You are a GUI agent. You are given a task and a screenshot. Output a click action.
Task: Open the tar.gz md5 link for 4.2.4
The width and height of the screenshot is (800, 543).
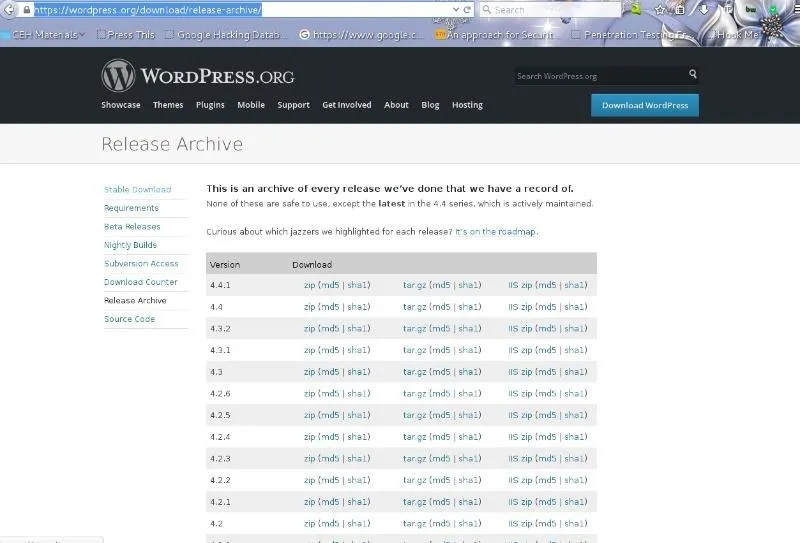441,437
